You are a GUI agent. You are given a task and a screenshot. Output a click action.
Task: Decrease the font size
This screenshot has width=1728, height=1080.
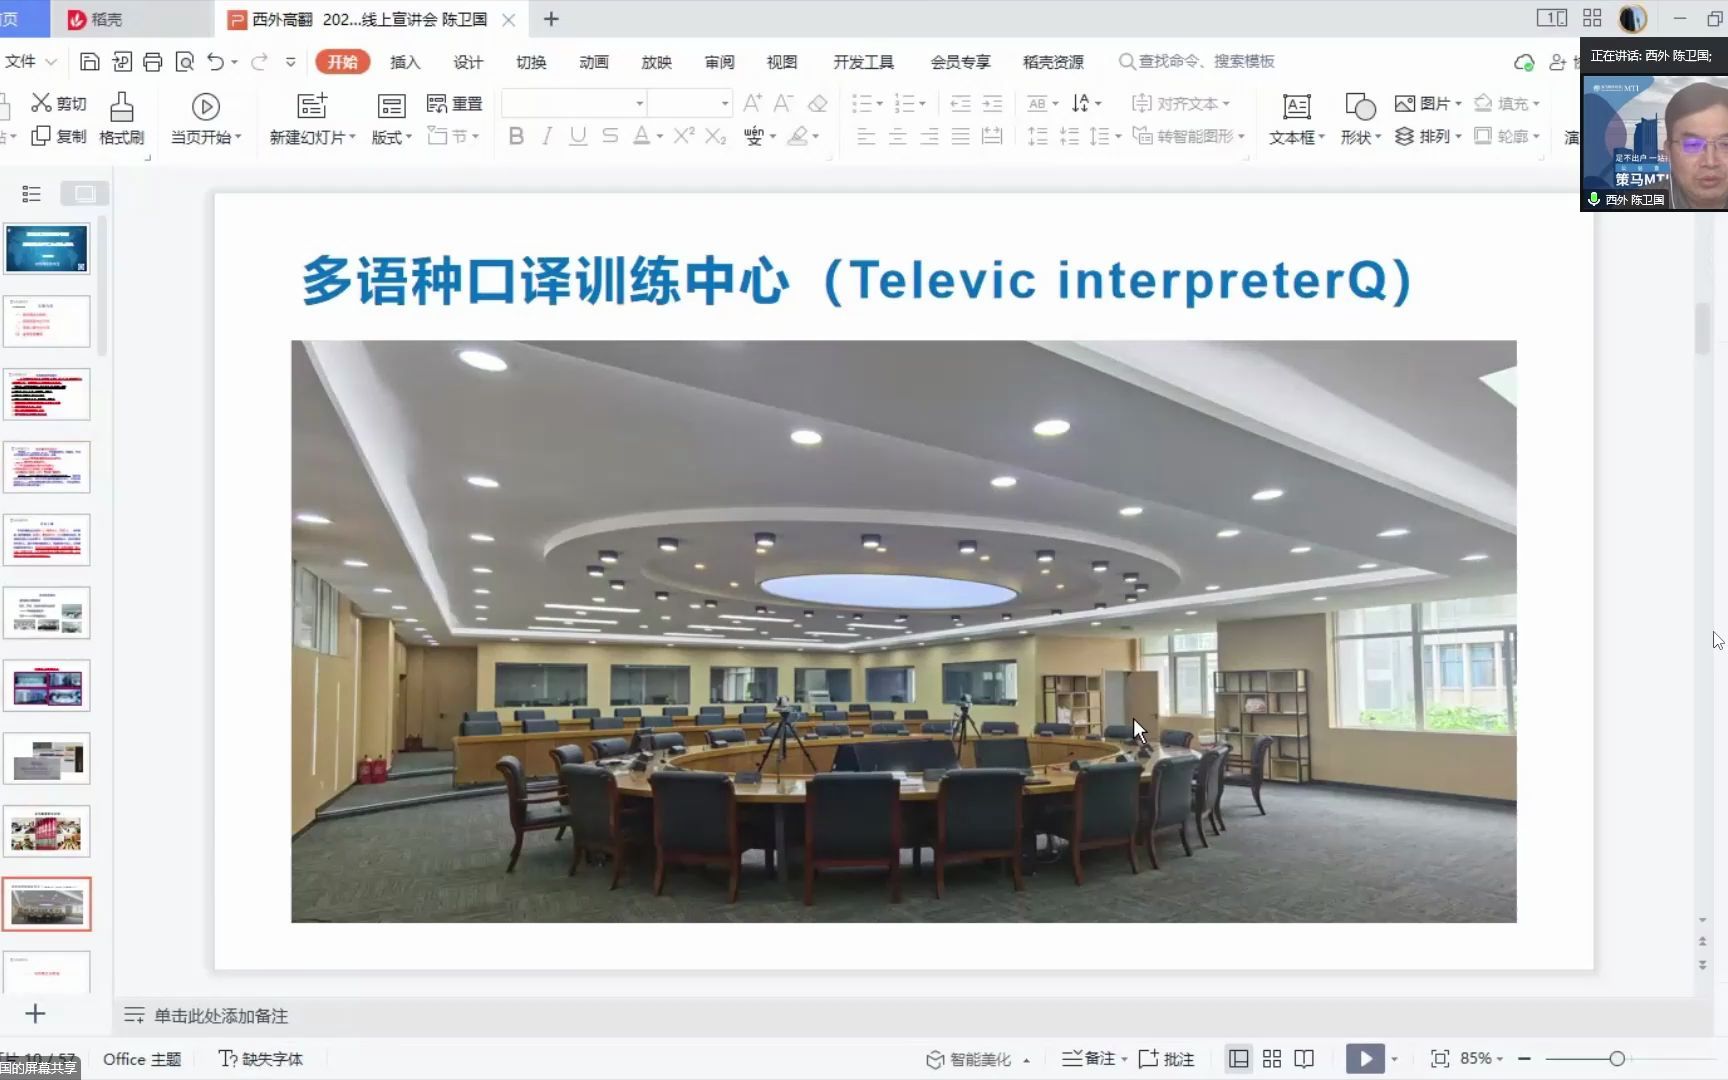784,103
